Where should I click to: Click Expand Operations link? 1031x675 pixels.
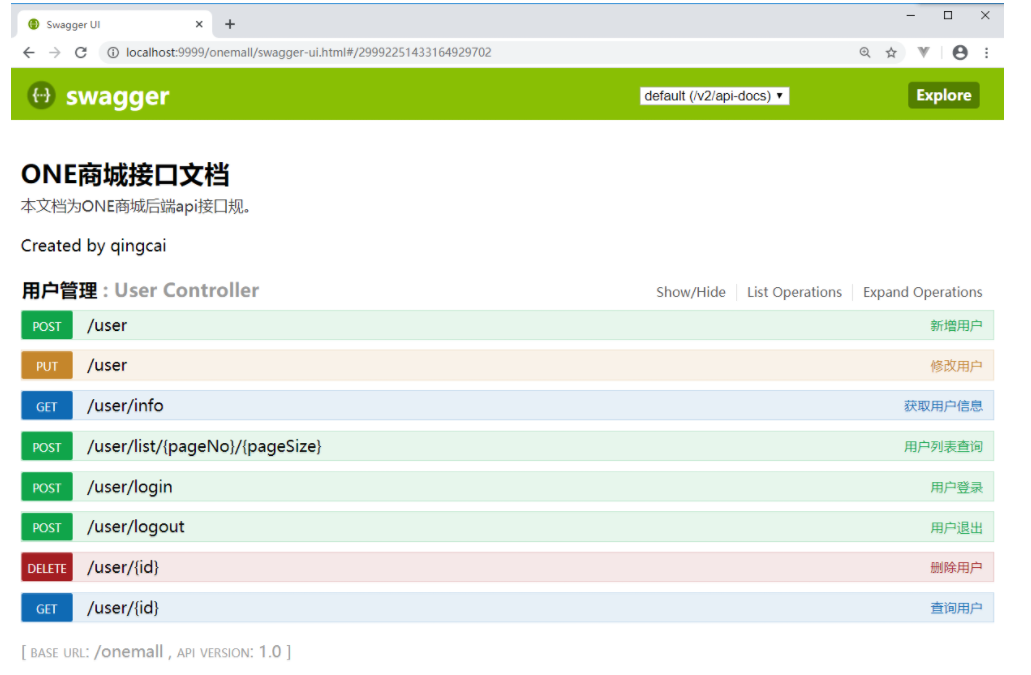pyautogui.click(x=923, y=292)
